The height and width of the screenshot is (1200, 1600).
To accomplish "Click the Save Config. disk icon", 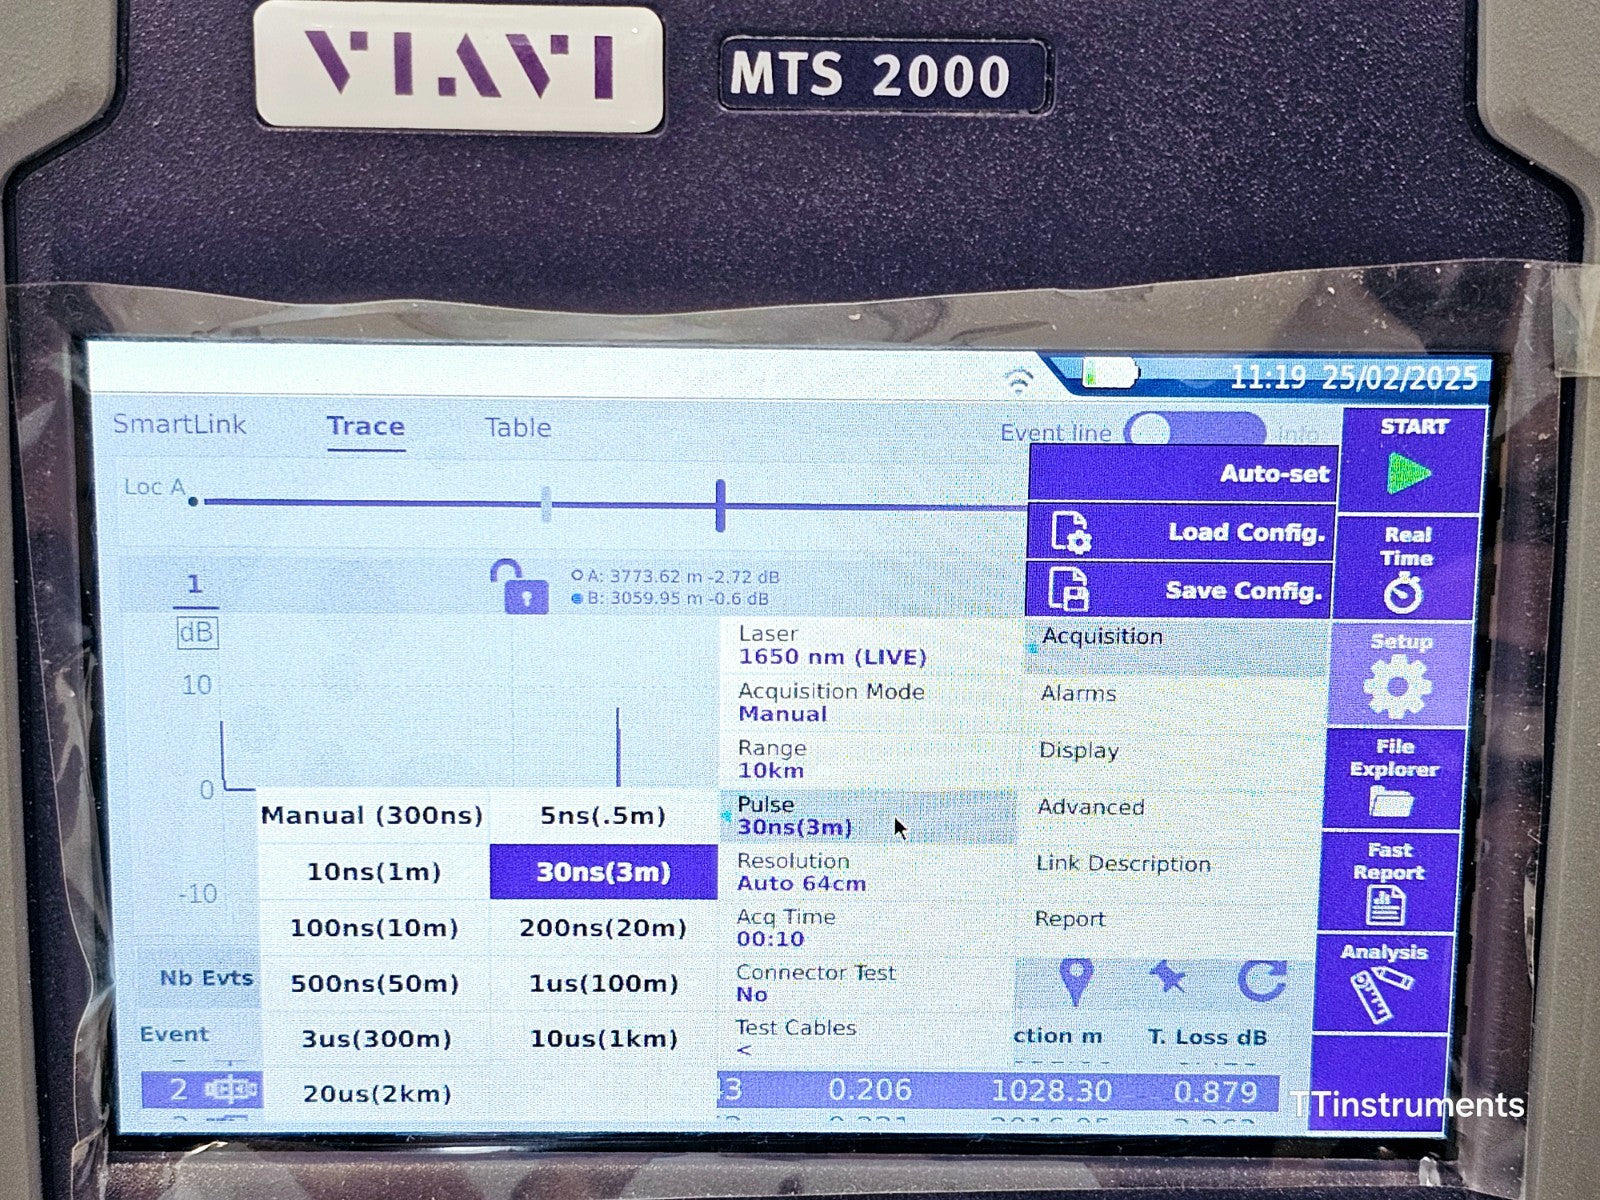I will click(1068, 590).
